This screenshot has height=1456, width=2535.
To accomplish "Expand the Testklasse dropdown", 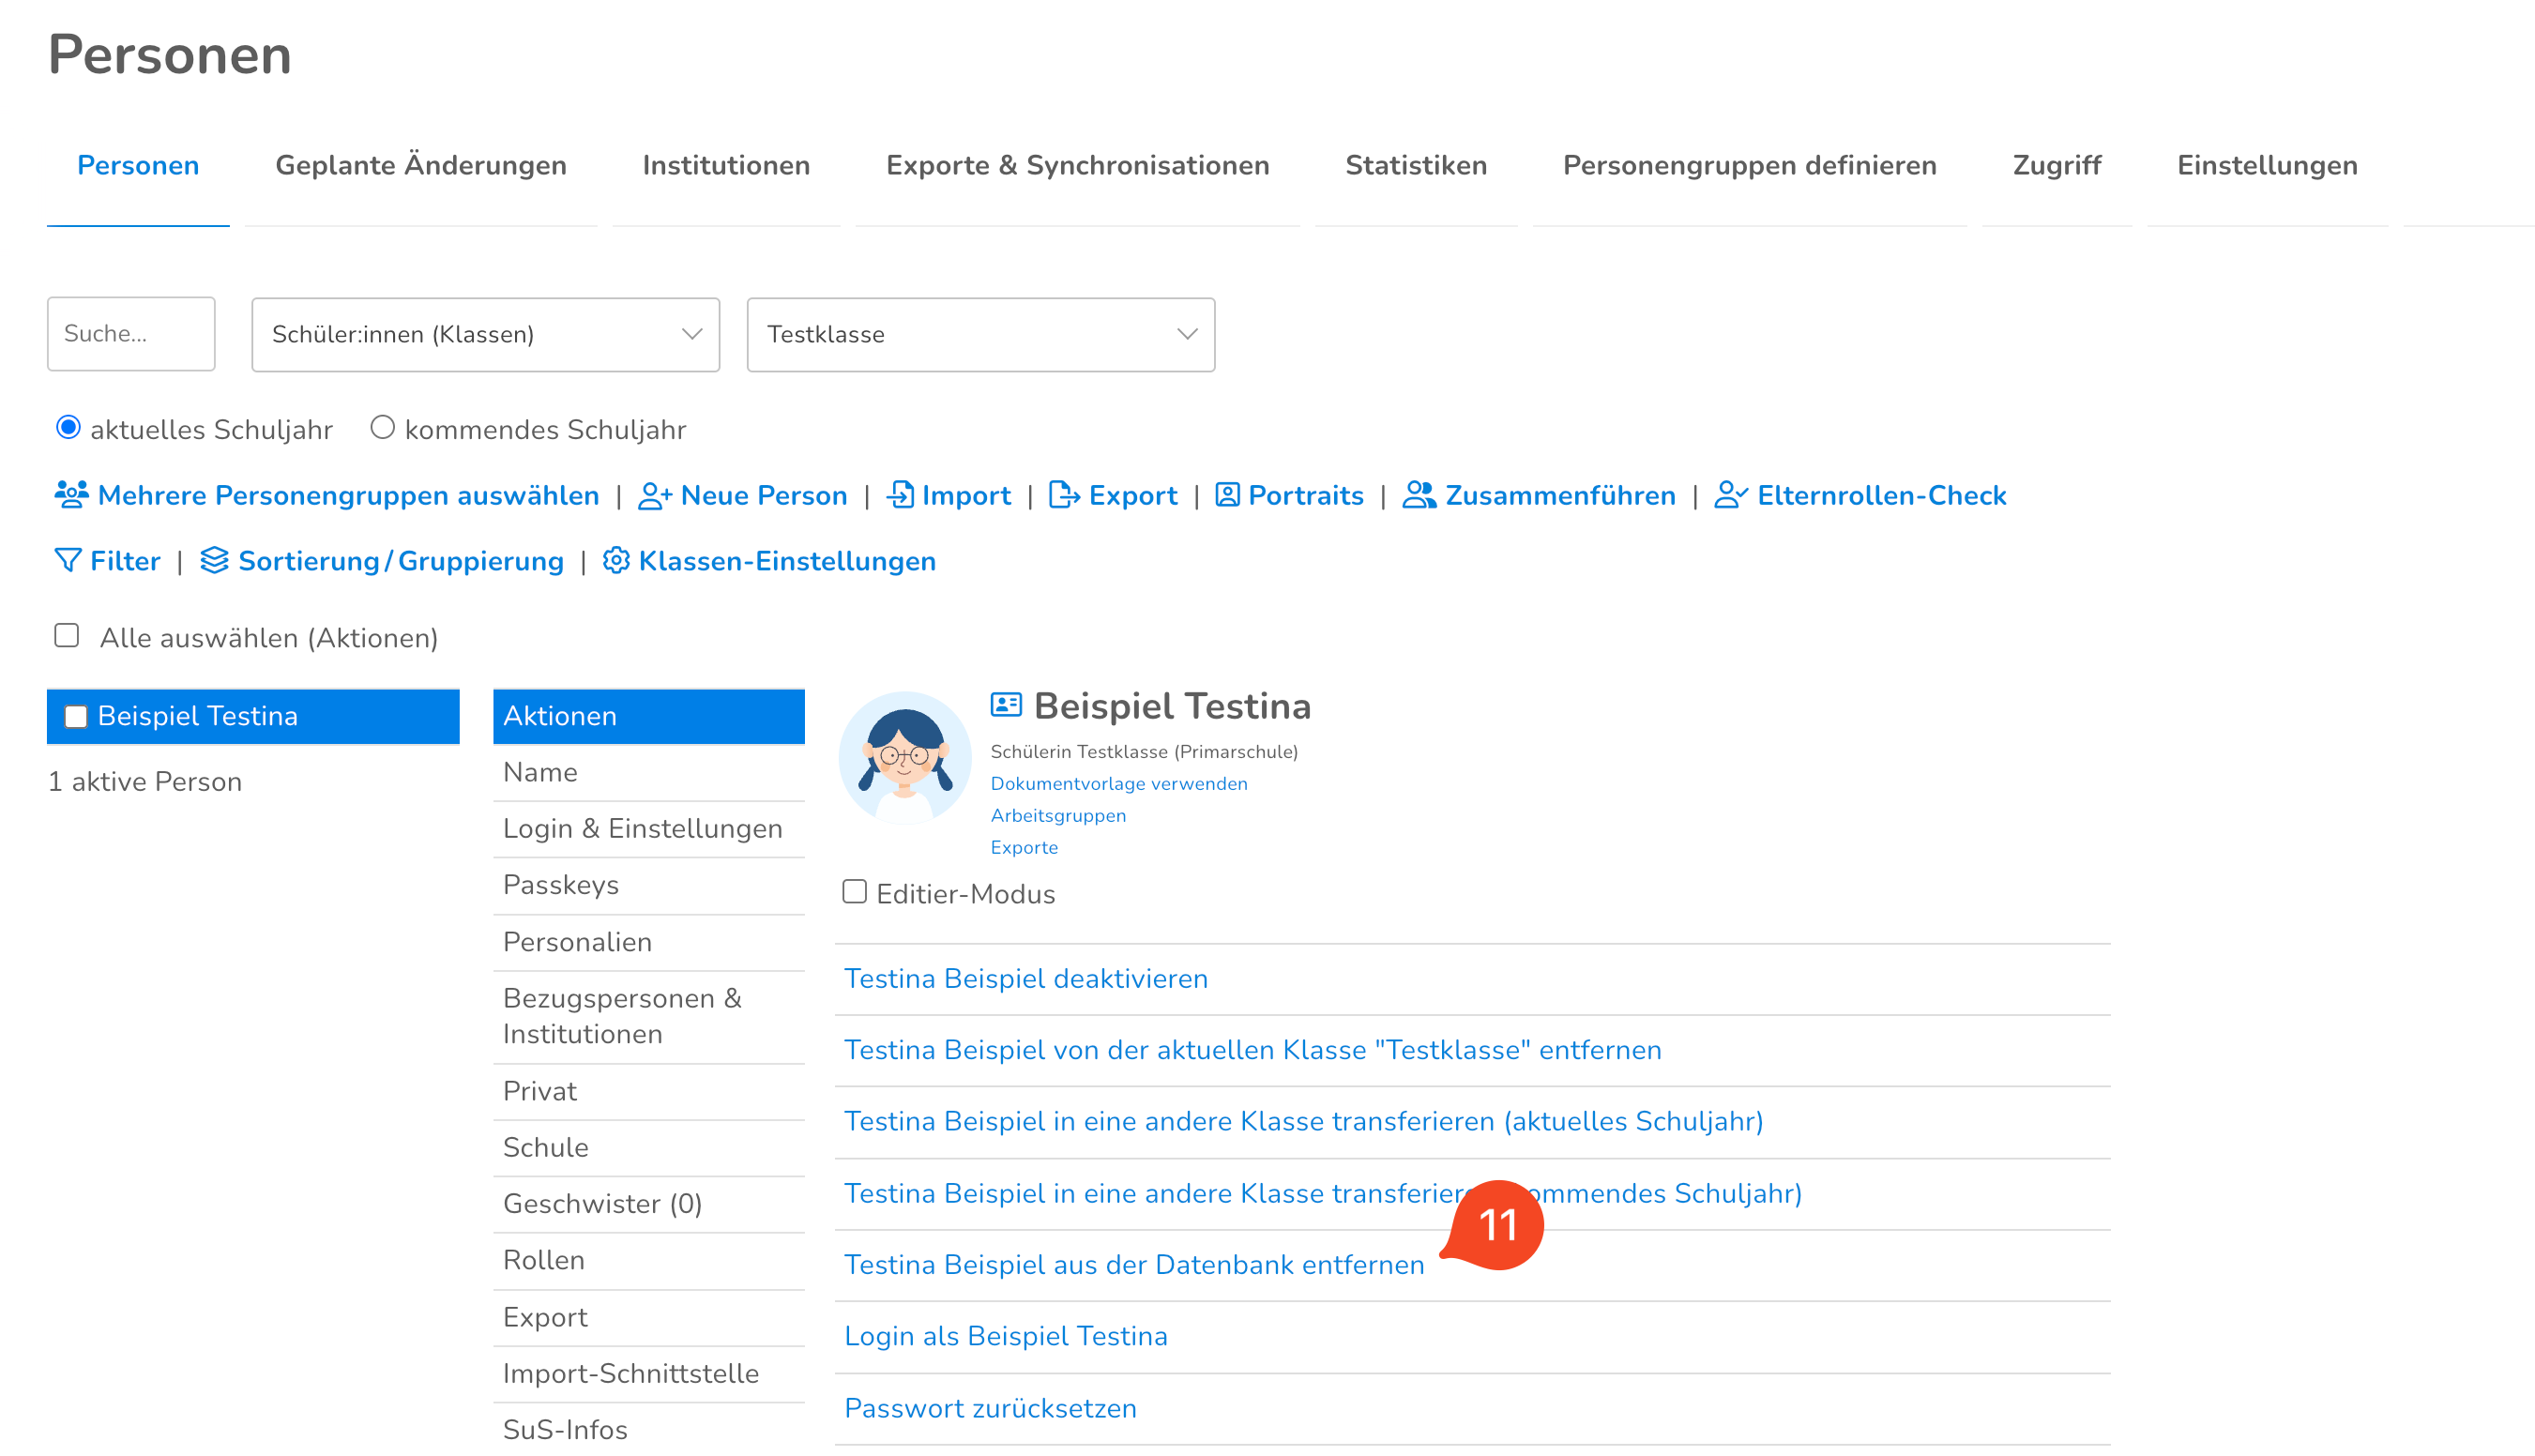I will (x=980, y=334).
